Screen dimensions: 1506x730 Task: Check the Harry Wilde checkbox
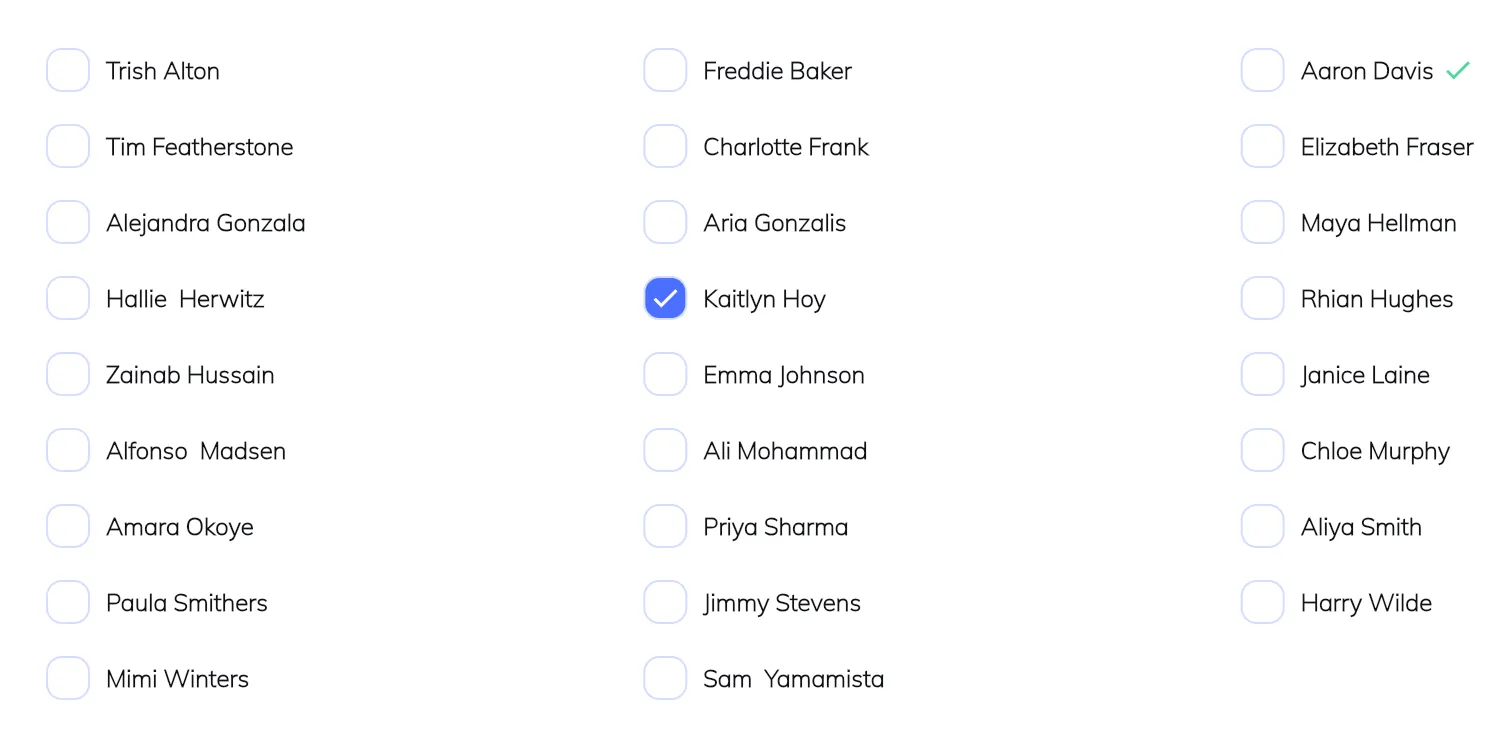point(1262,603)
